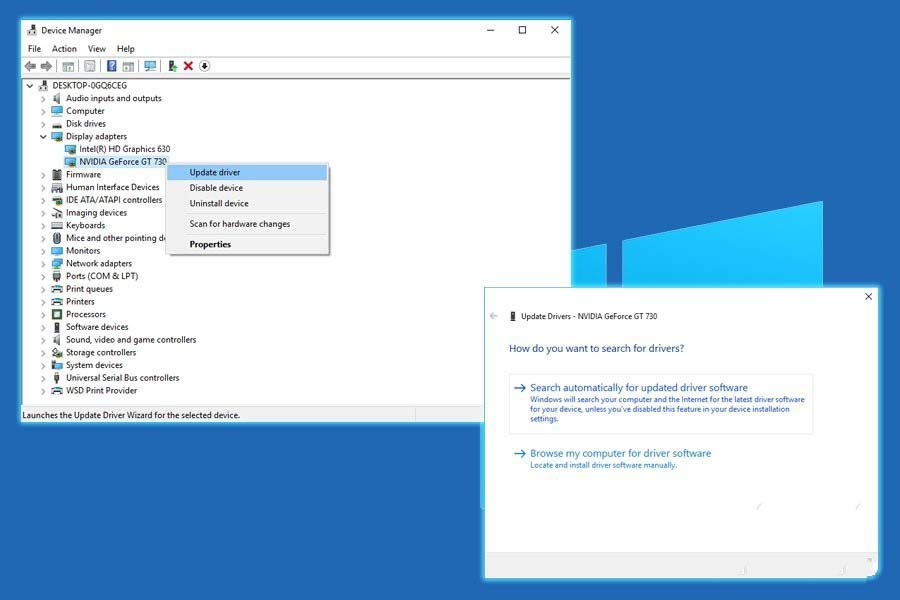Choose Scan for hardware changes in context menu
The image size is (900, 600).
[247, 224]
